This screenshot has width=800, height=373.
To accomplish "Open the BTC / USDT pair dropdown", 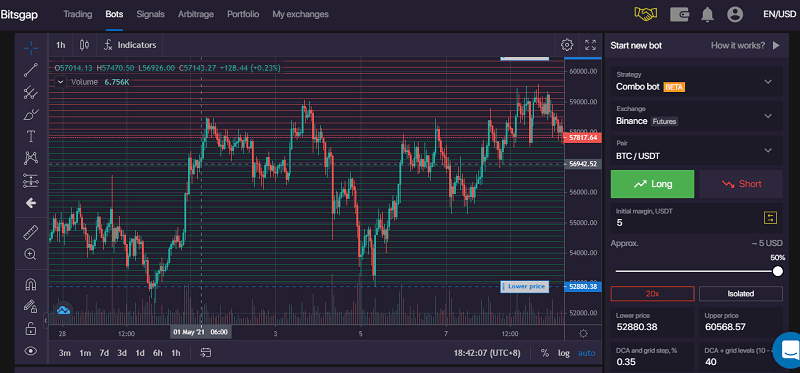I will pyautogui.click(x=696, y=150).
